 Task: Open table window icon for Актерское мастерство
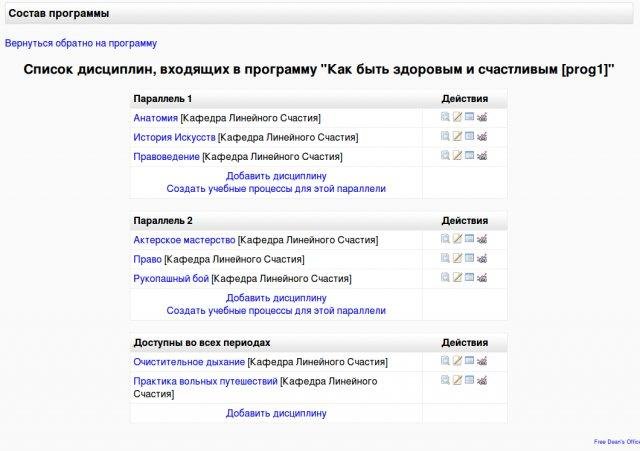(x=469, y=239)
